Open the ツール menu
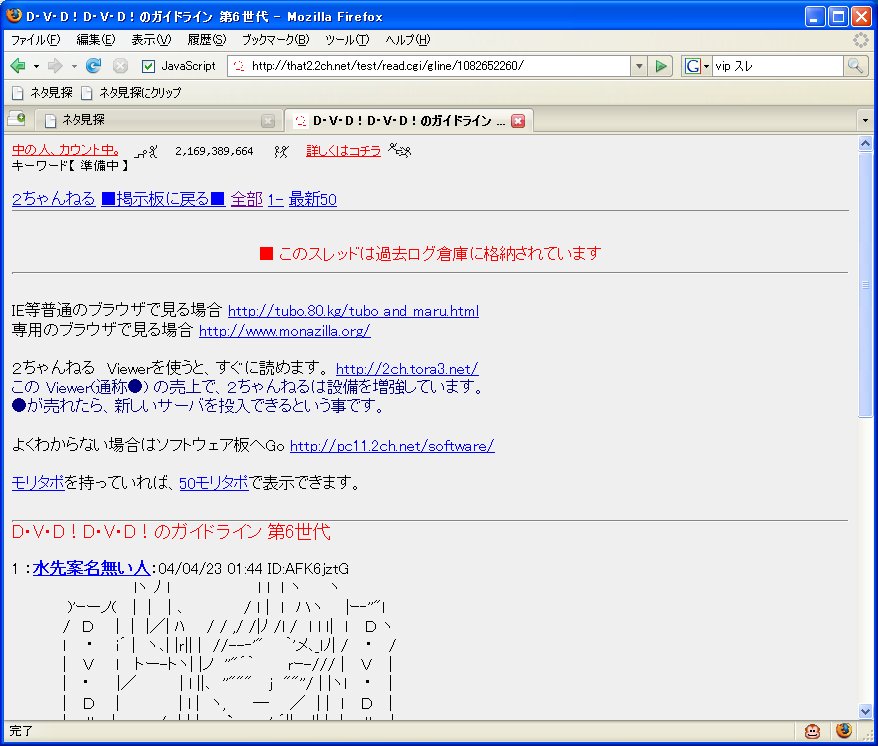878x746 pixels. click(x=347, y=40)
